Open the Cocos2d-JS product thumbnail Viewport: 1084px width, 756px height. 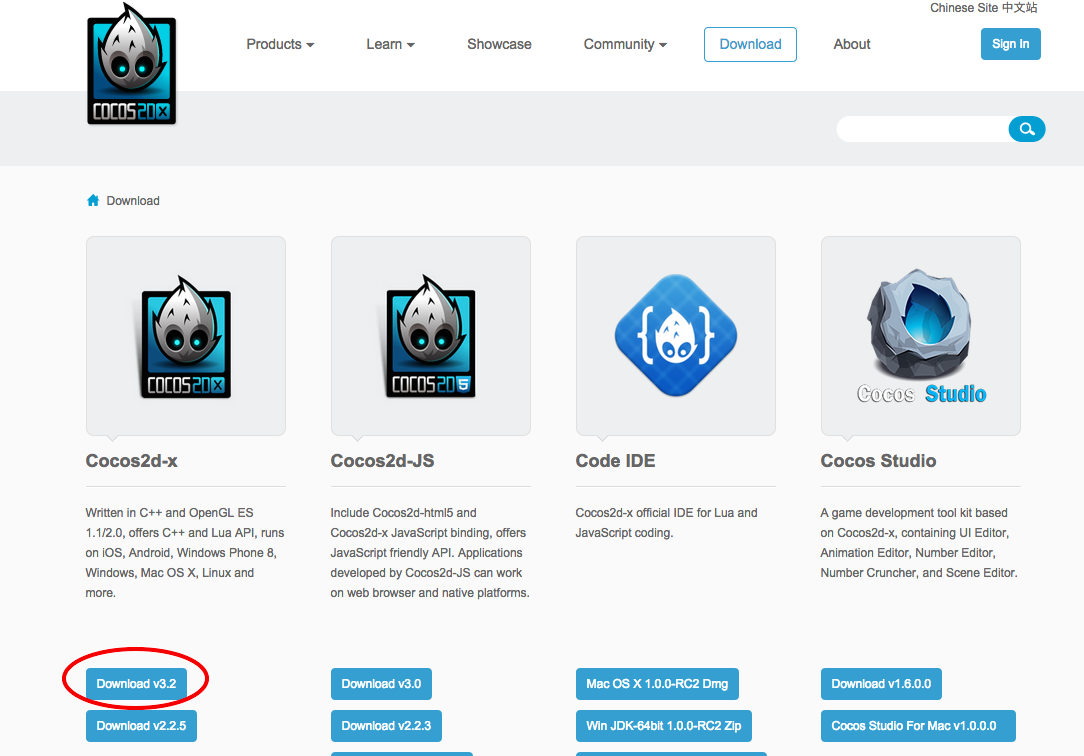[x=431, y=336]
